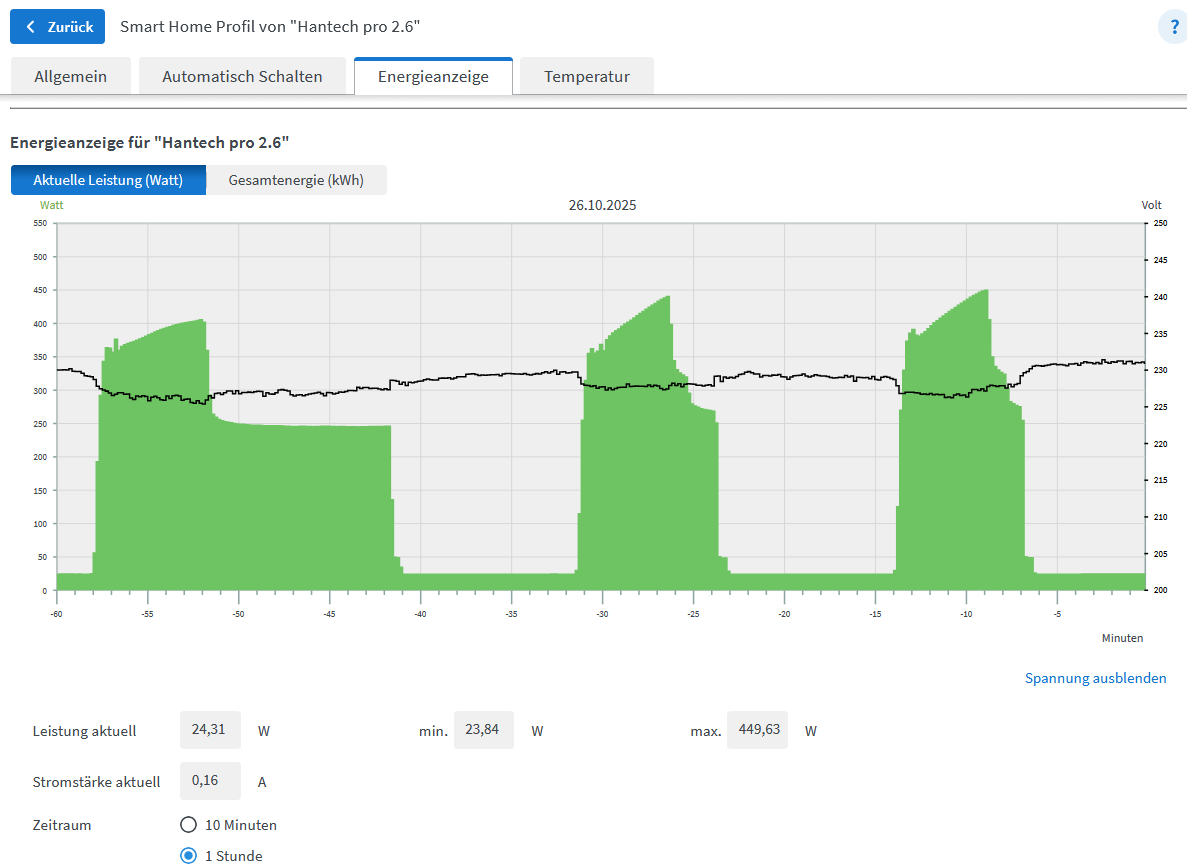Click the -30 minute mark on time axis

602,614
